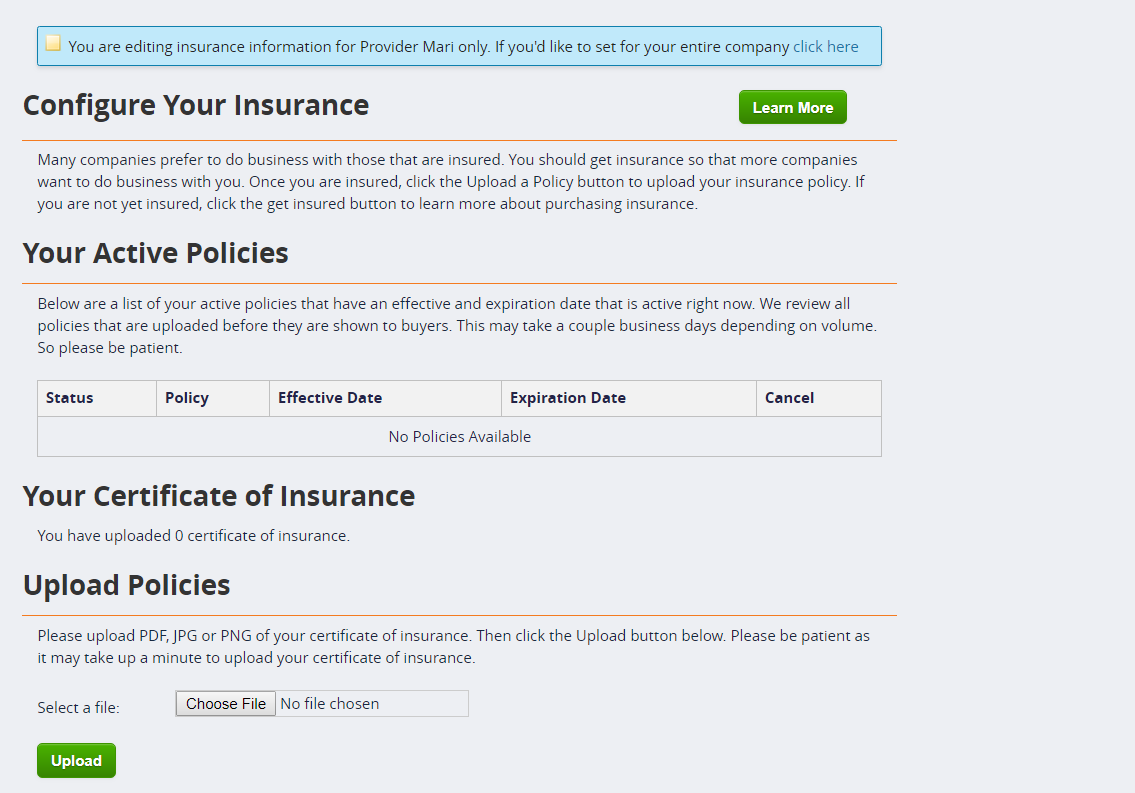Click the Choose File button
Image resolution: width=1135 pixels, height=793 pixels.
pyautogui.click(x=226, y=703)
